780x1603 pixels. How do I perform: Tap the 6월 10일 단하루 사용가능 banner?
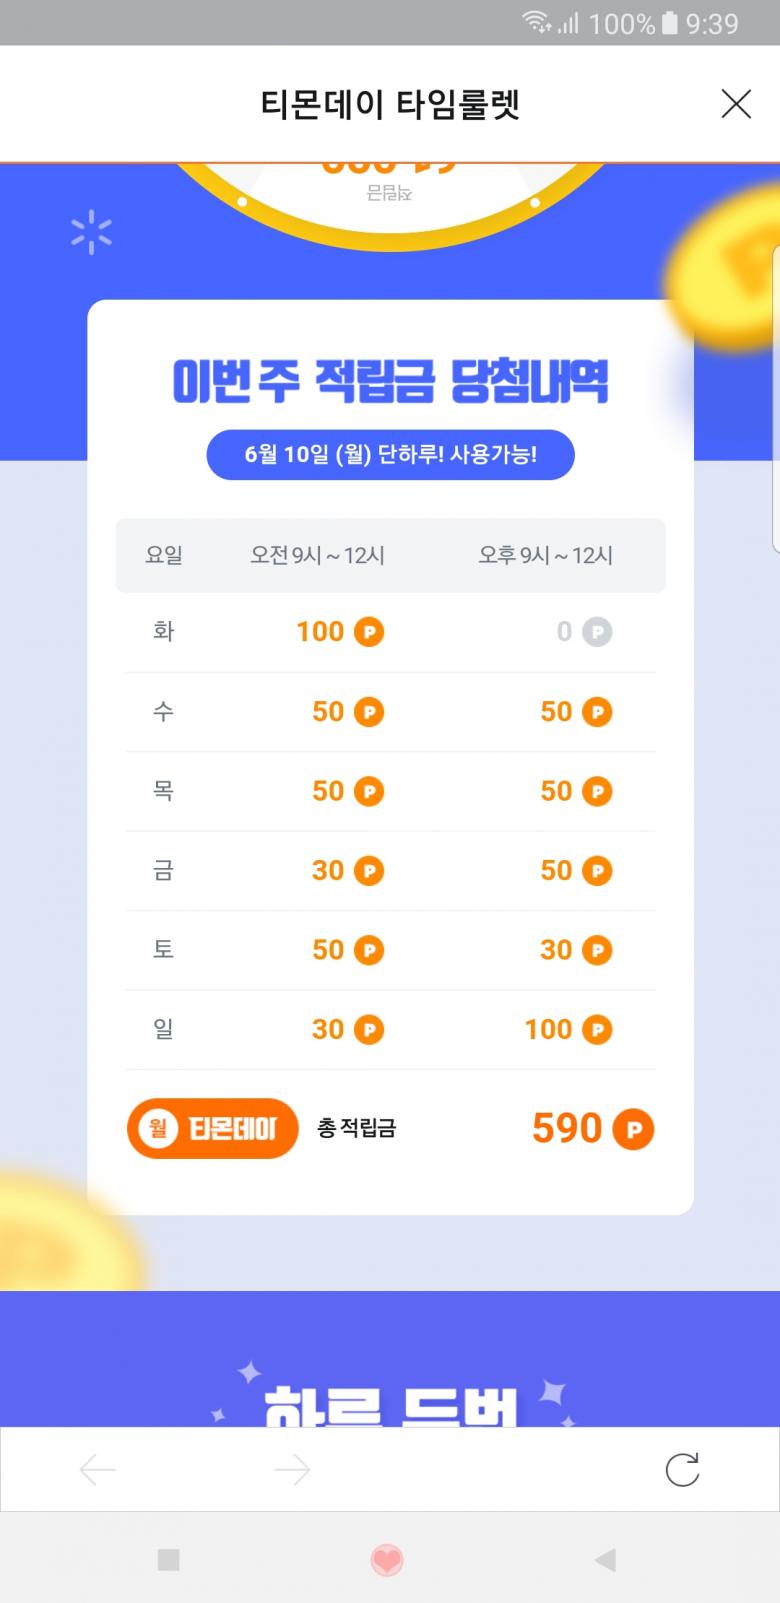390,455
